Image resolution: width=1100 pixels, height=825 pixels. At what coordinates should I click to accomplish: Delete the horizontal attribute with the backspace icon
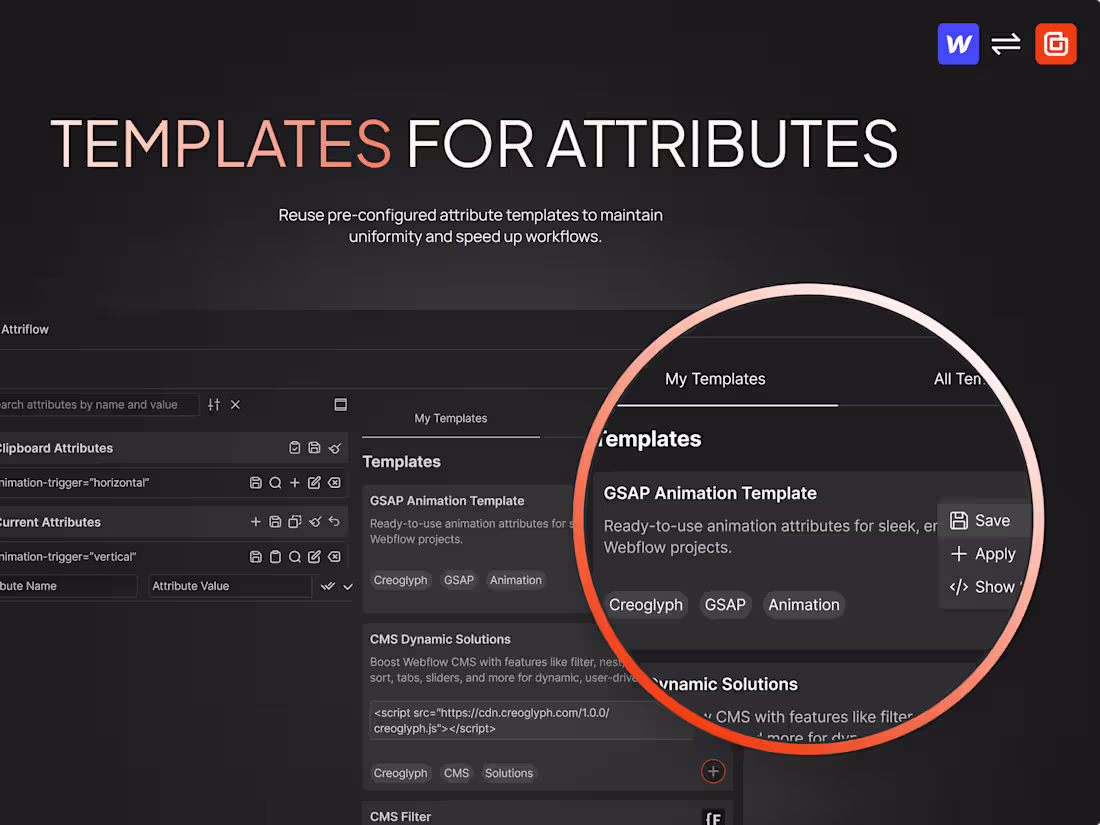[334, 483]
